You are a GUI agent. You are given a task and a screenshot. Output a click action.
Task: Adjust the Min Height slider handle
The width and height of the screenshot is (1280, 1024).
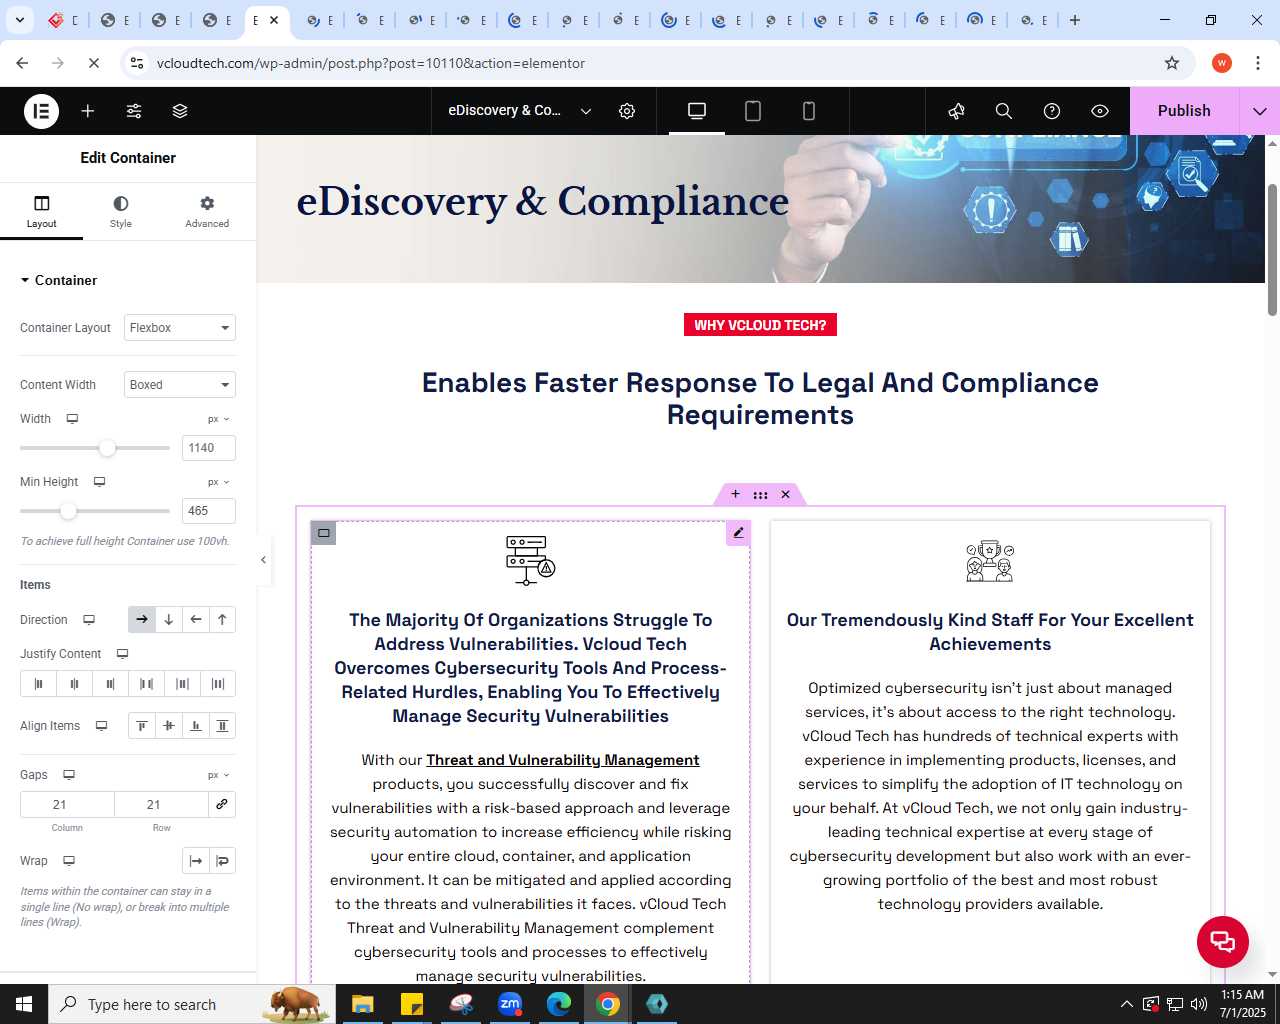[x=68, y=511]
